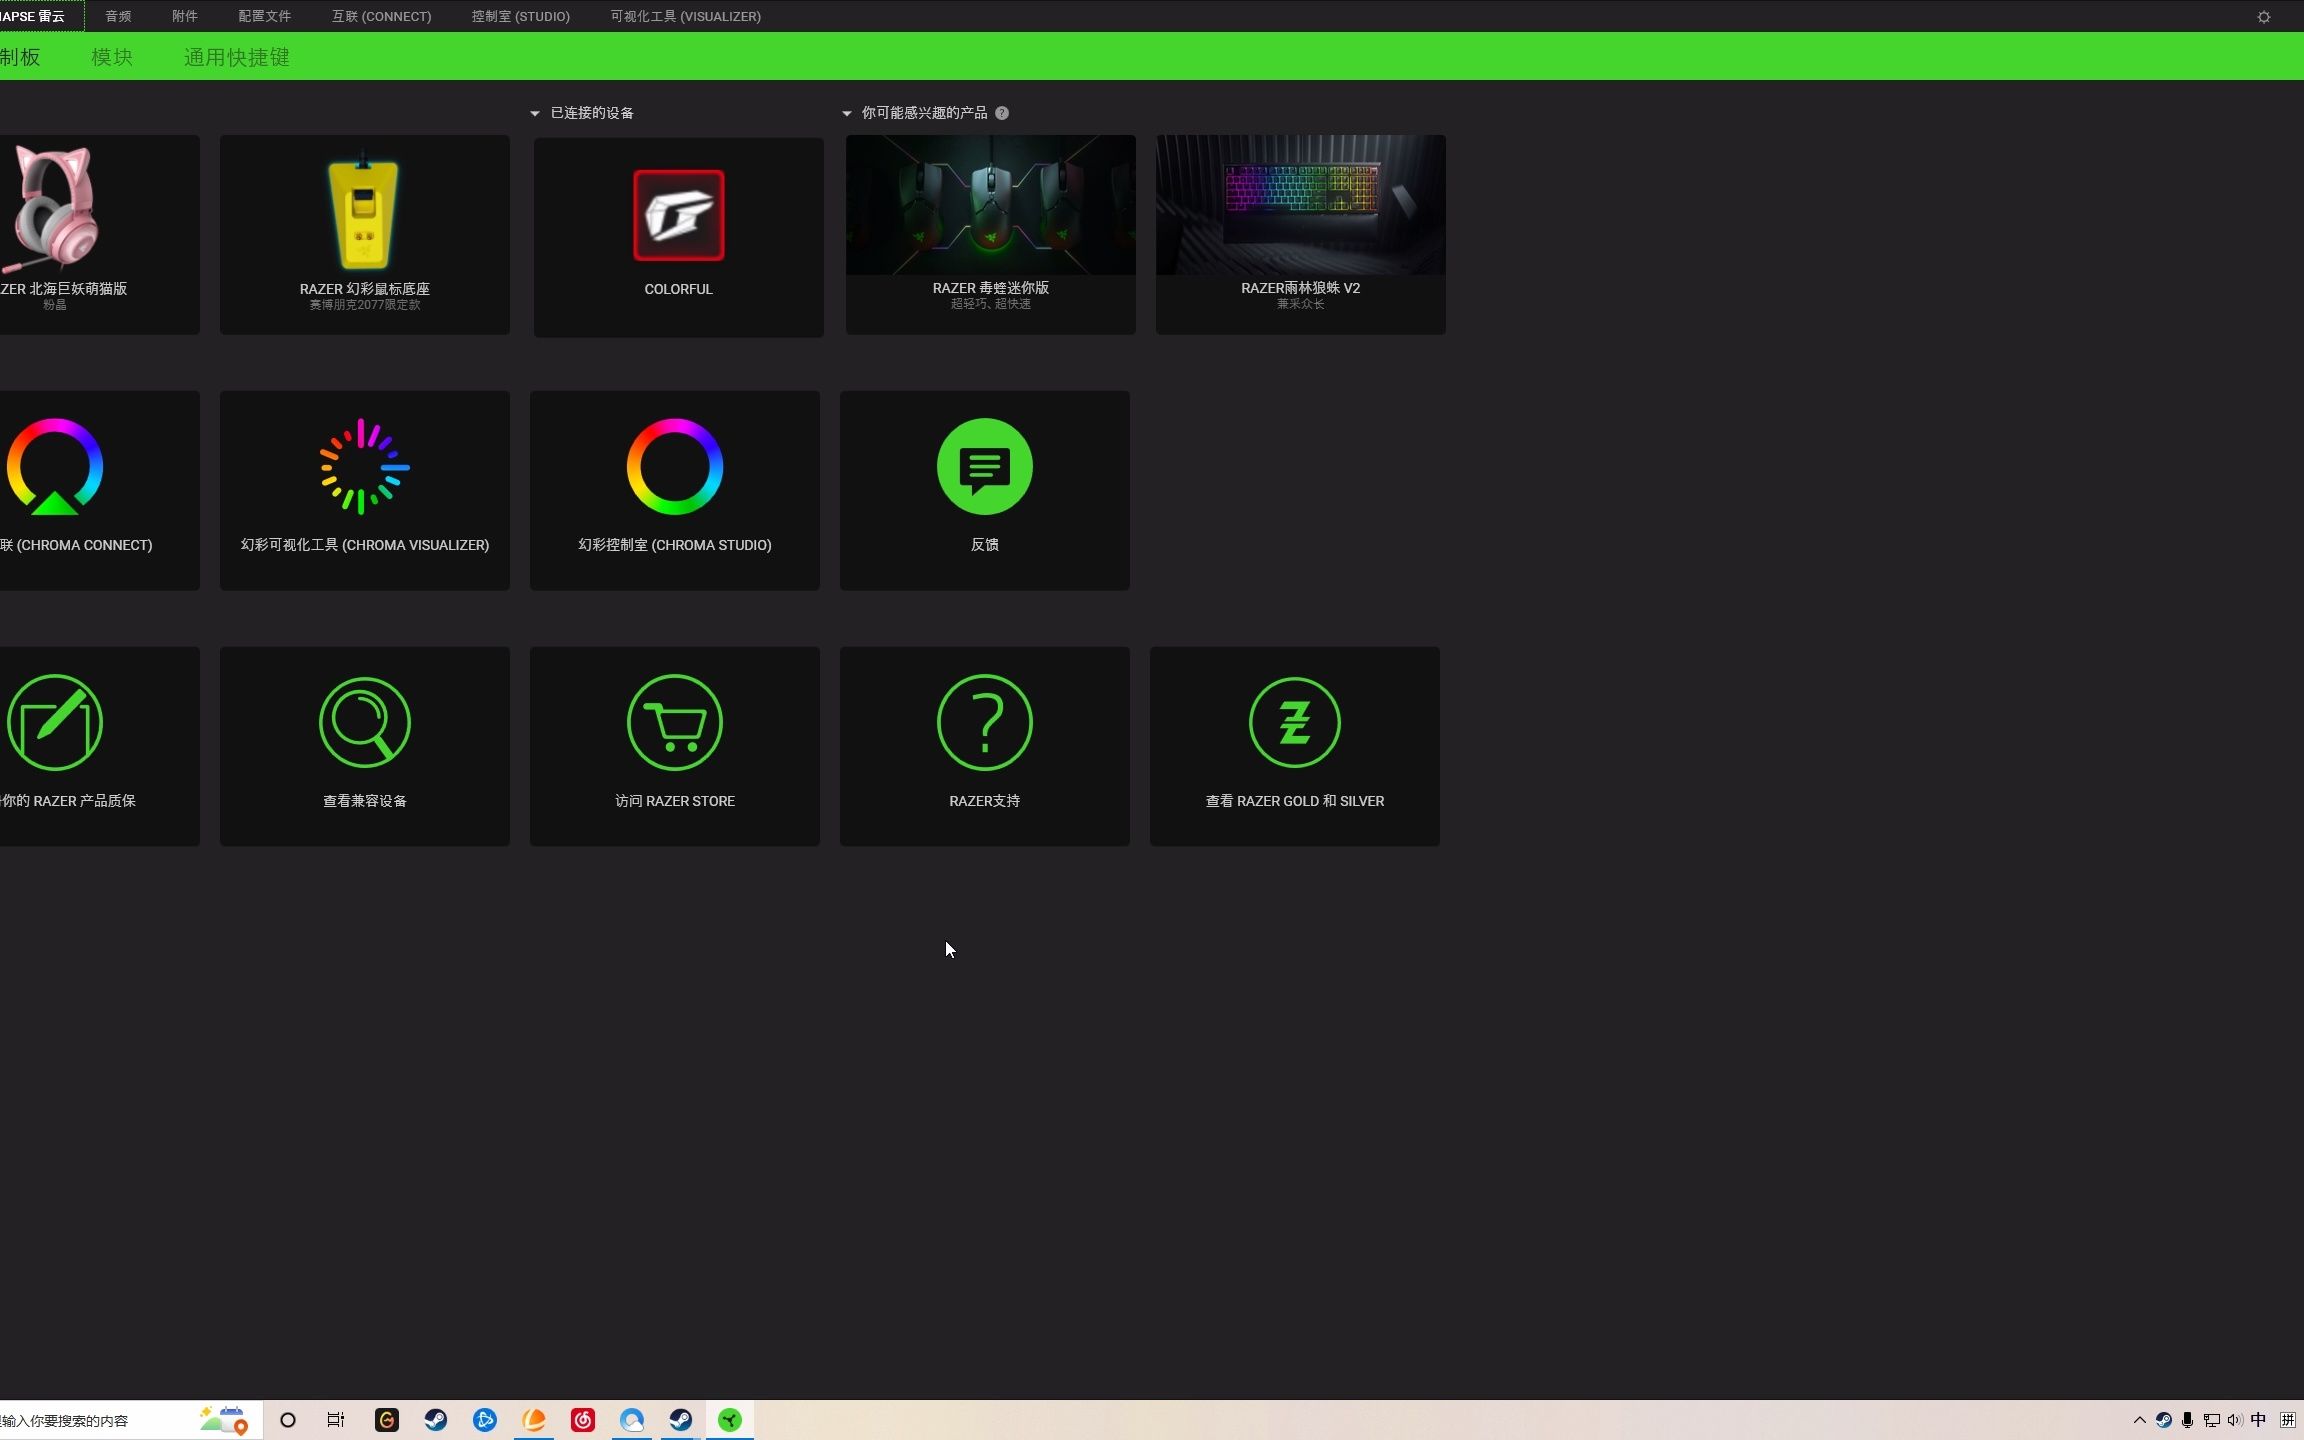
Task: Click the help question mark beside 你可能感兴趣的产品
Action: (1002, 113)
